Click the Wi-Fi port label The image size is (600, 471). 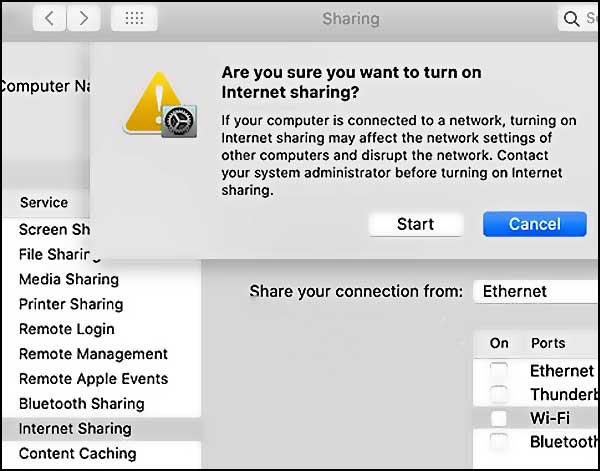pyautogui.click(x=550, y=418)
